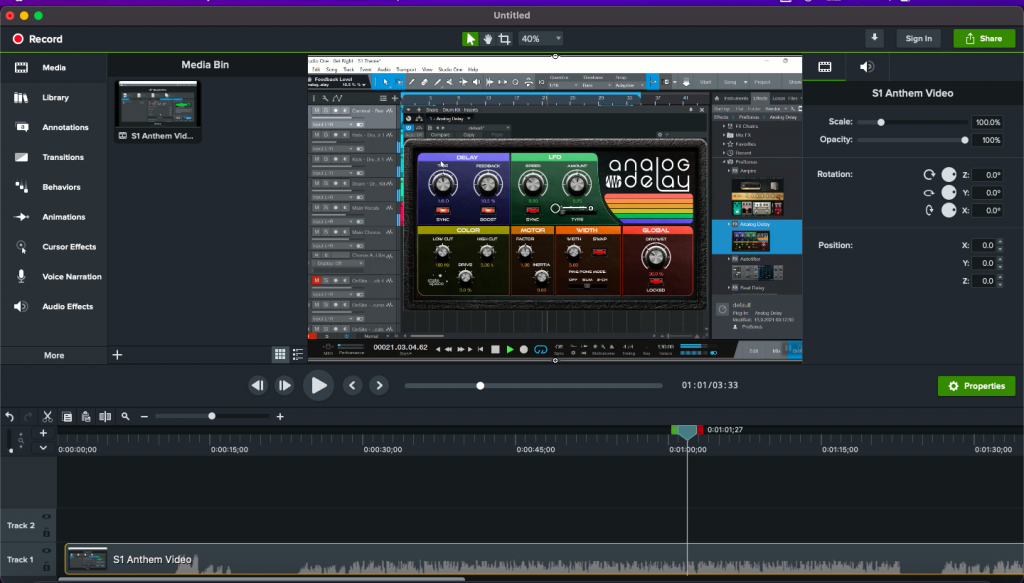
Task: Decrease the Position X value
Action: [x=1000, y=249]
